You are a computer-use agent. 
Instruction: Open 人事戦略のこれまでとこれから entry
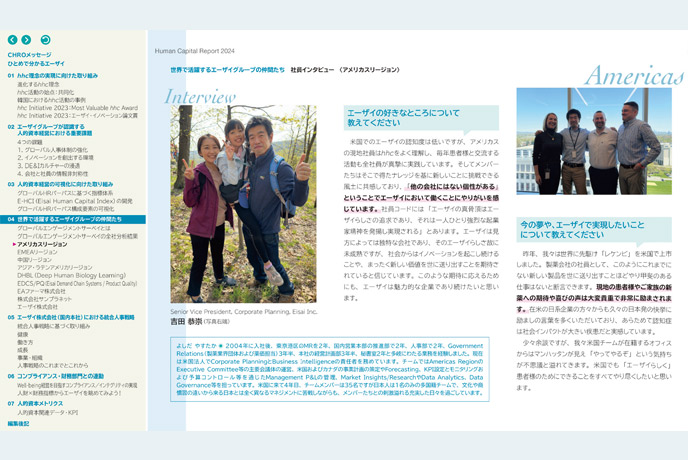coord(53,365)
